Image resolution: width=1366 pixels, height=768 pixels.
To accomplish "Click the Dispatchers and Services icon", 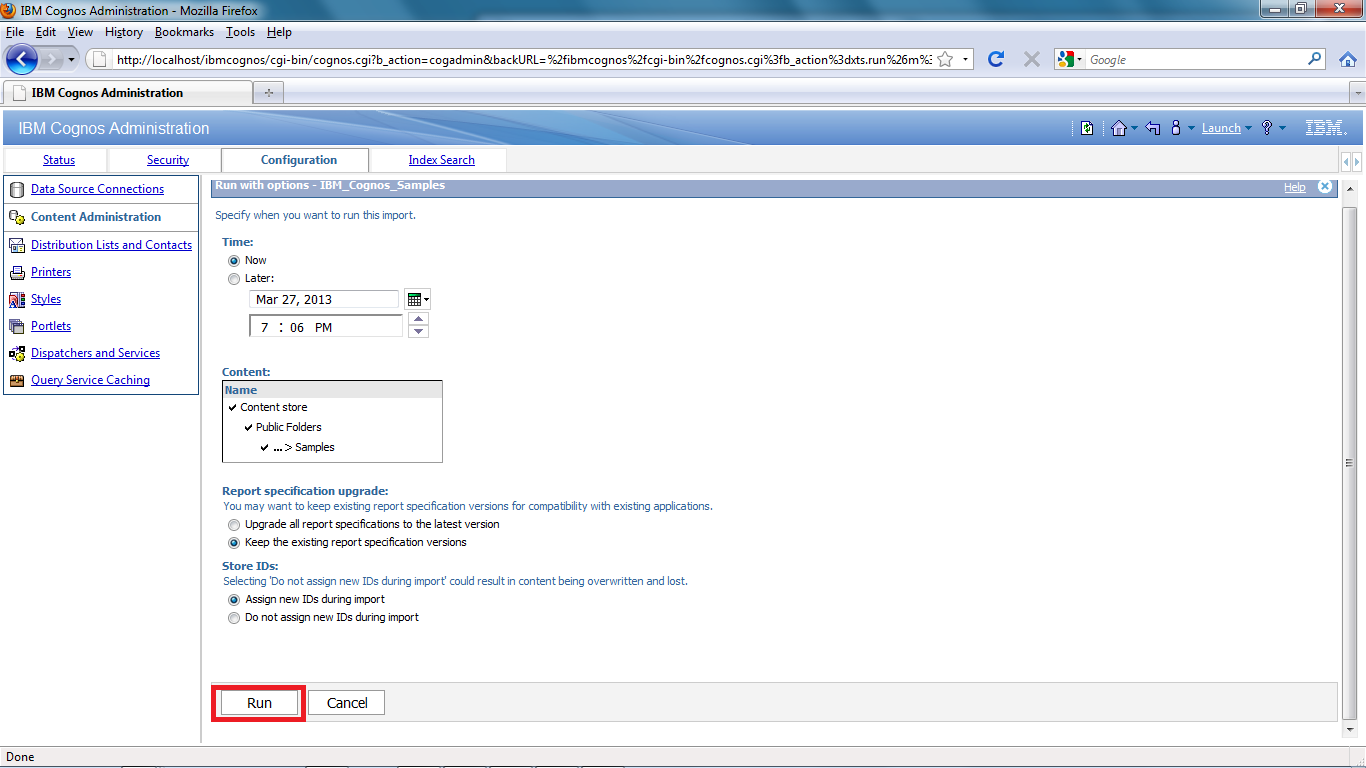I will (16, 353).
